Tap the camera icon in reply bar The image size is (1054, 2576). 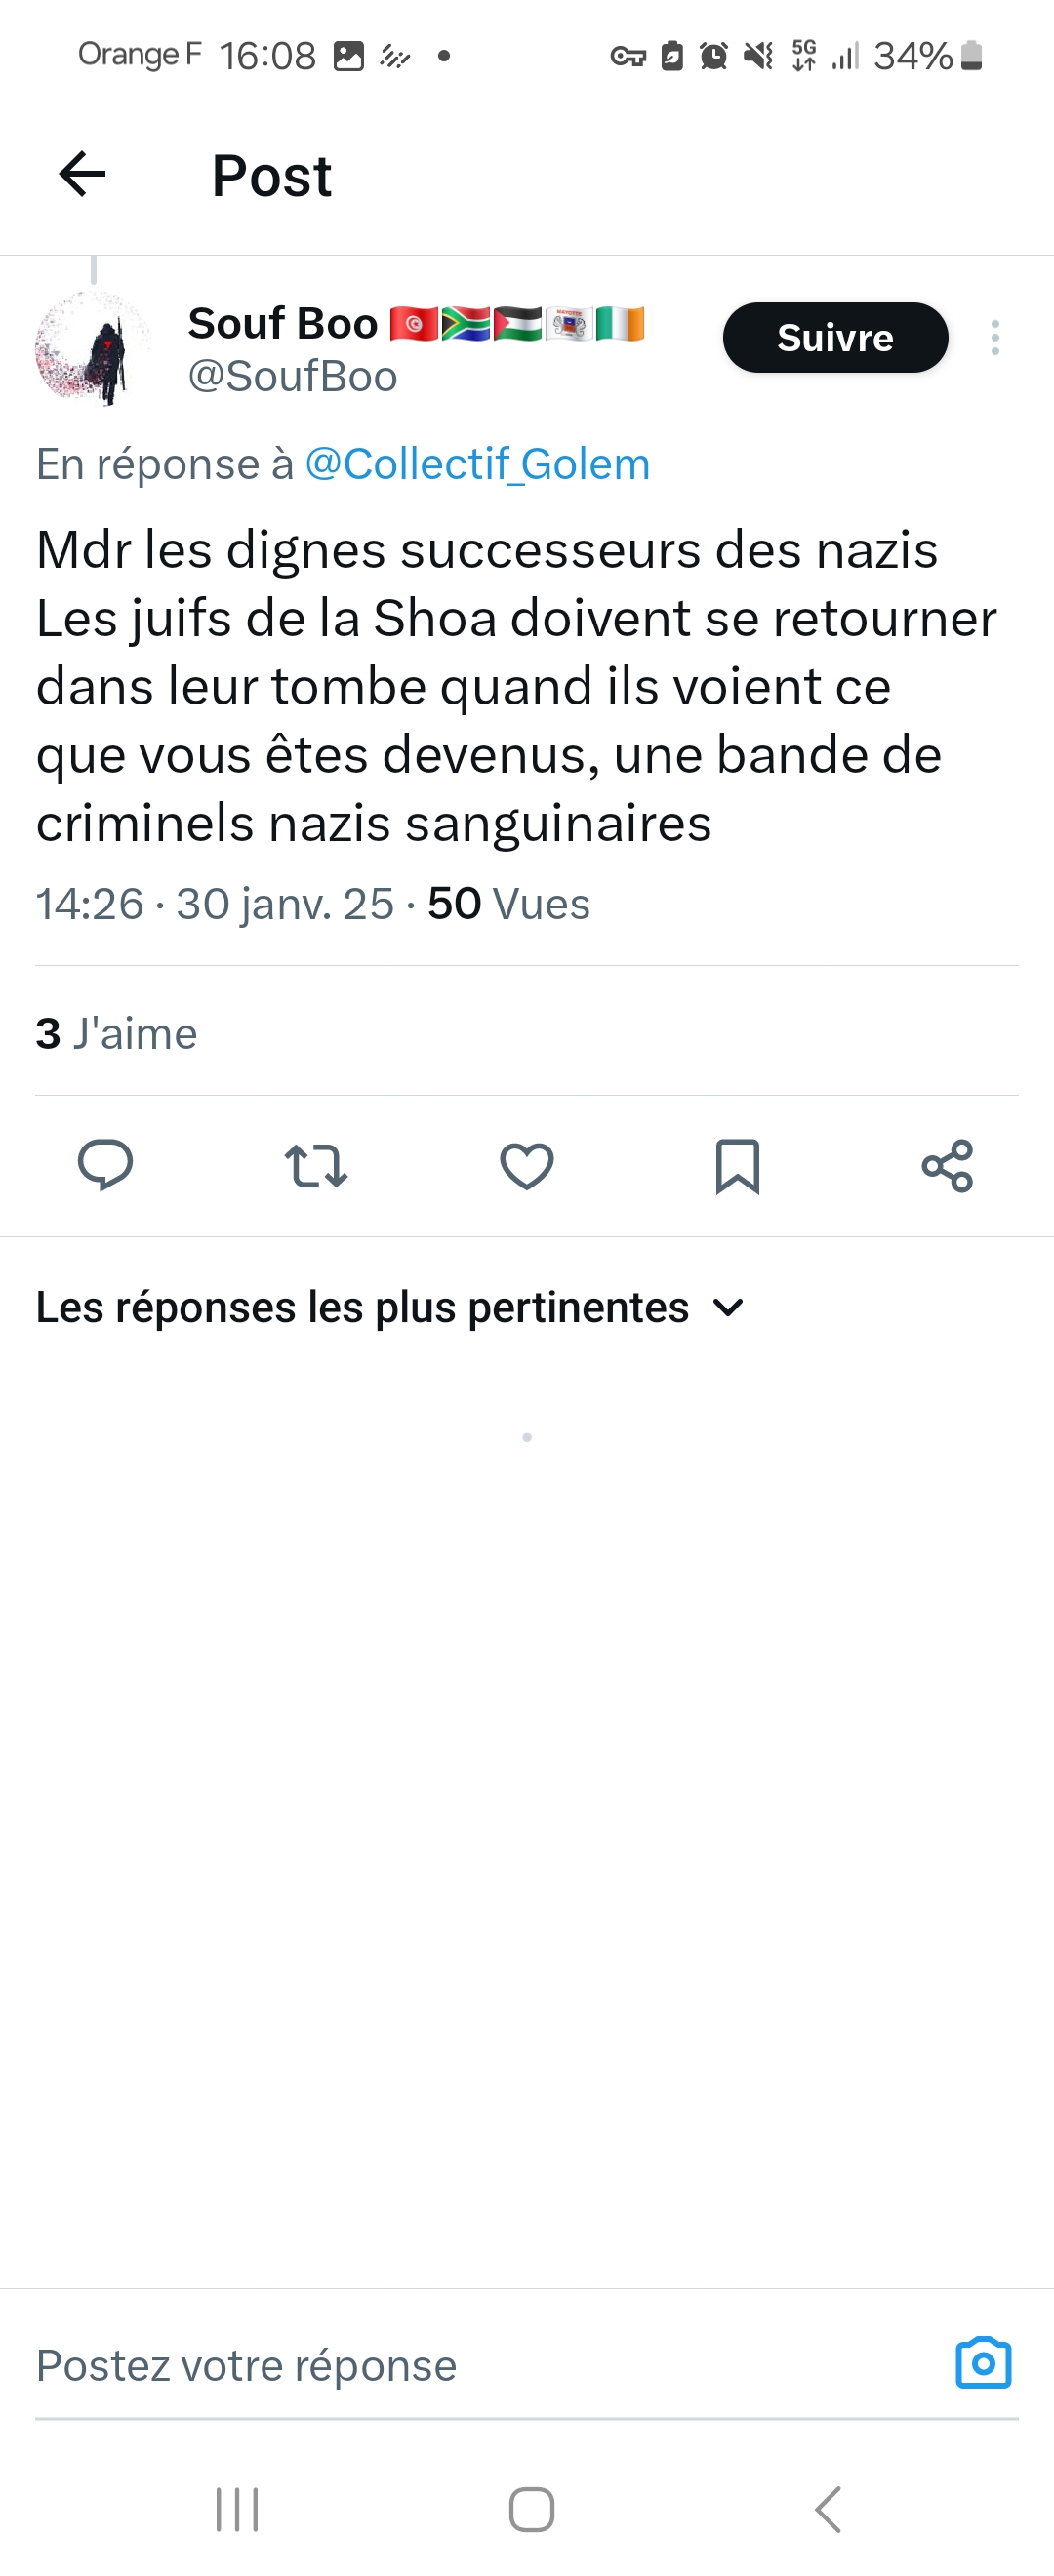(983, 2364)
